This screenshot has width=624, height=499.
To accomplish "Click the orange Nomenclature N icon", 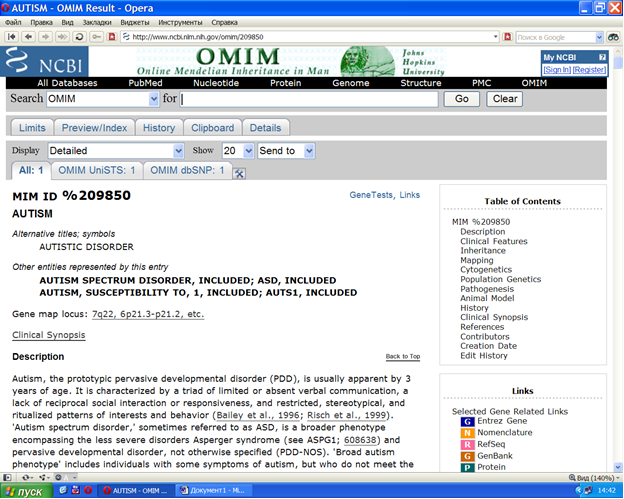I will pos(467,433).
